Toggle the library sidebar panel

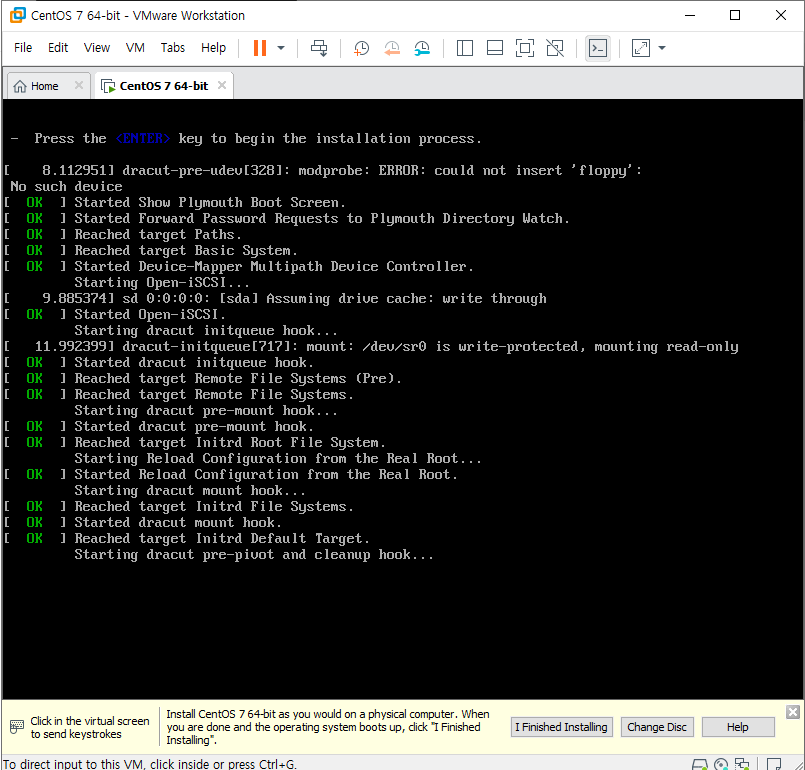tap(465, 48)
